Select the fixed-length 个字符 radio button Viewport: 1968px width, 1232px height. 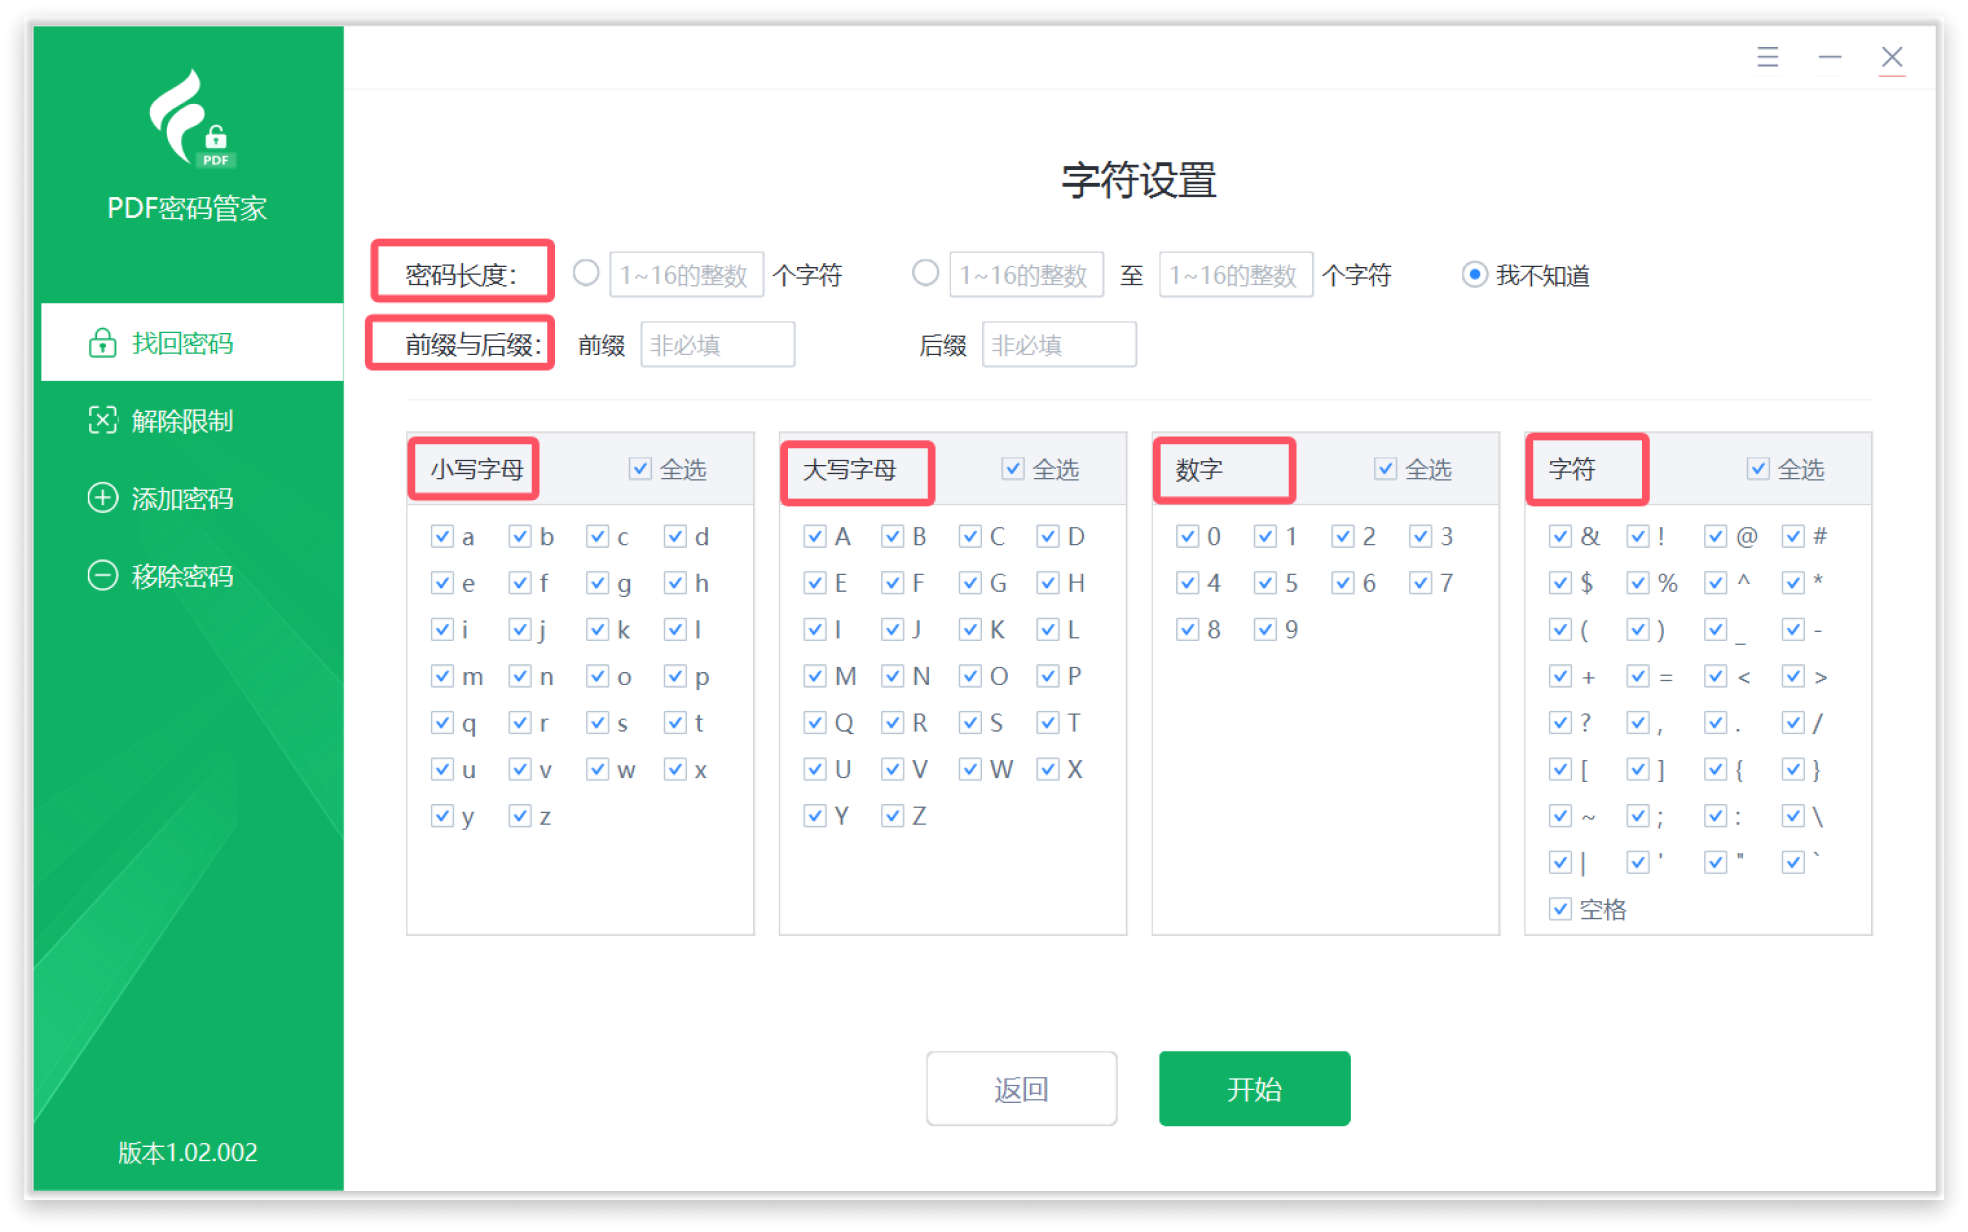click(586, 273)
